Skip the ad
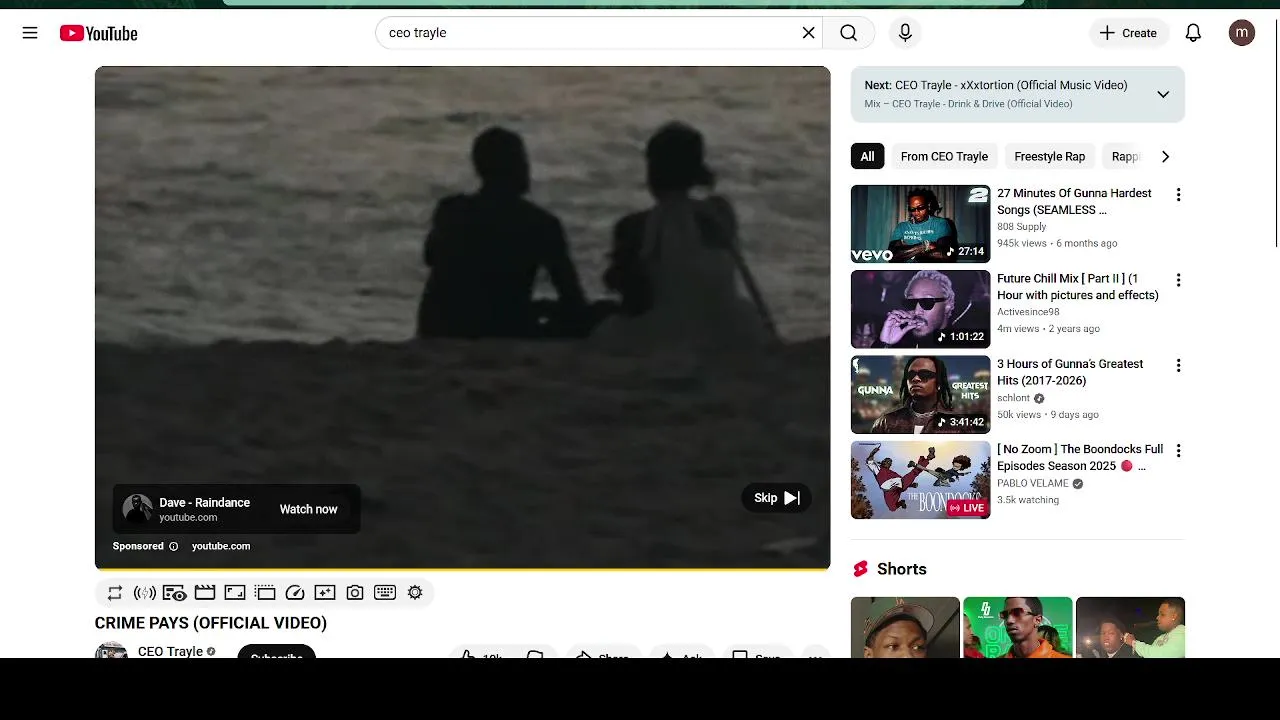Image resolution: width=1280 pixels, height=720 pixels. coord(777,498)
